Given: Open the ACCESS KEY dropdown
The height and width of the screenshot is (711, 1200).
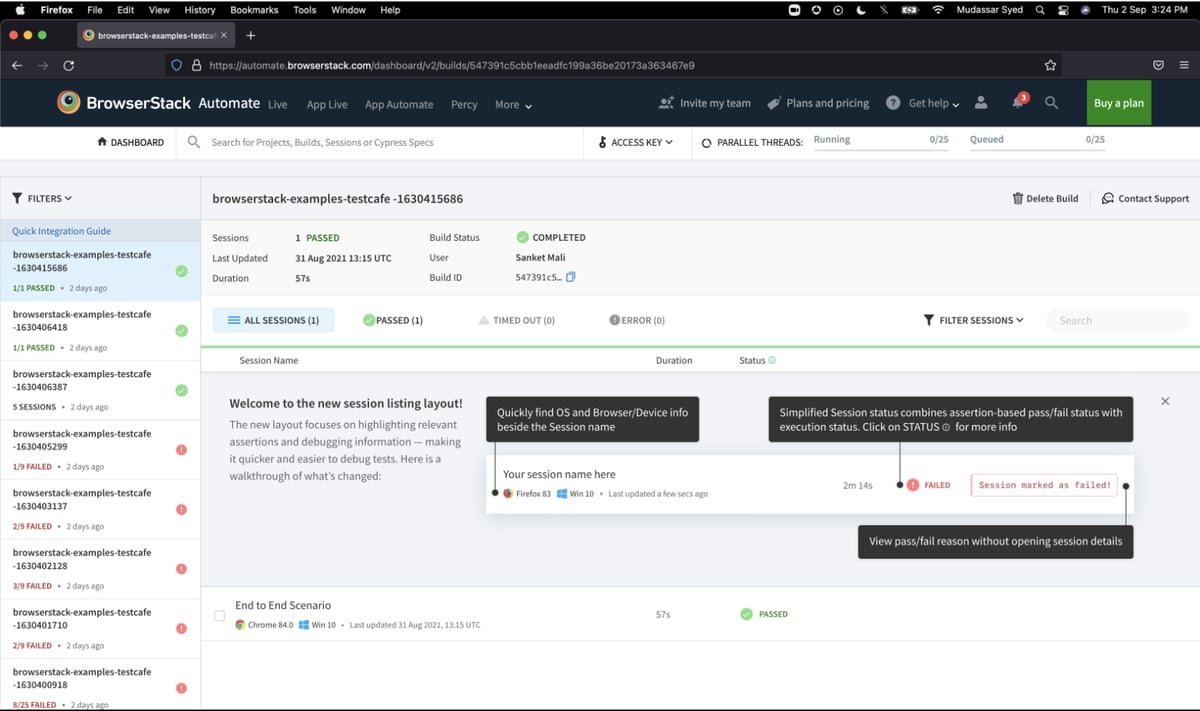Looking at the screenshot, I should 635,142.
